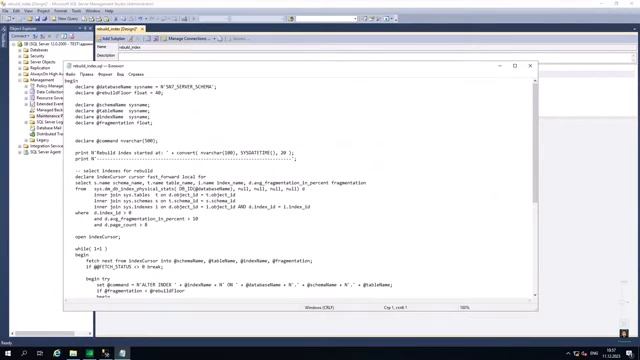Click the new project icon in main toolbar
This screenshot has height=360, width=640.
pos(8,19)
